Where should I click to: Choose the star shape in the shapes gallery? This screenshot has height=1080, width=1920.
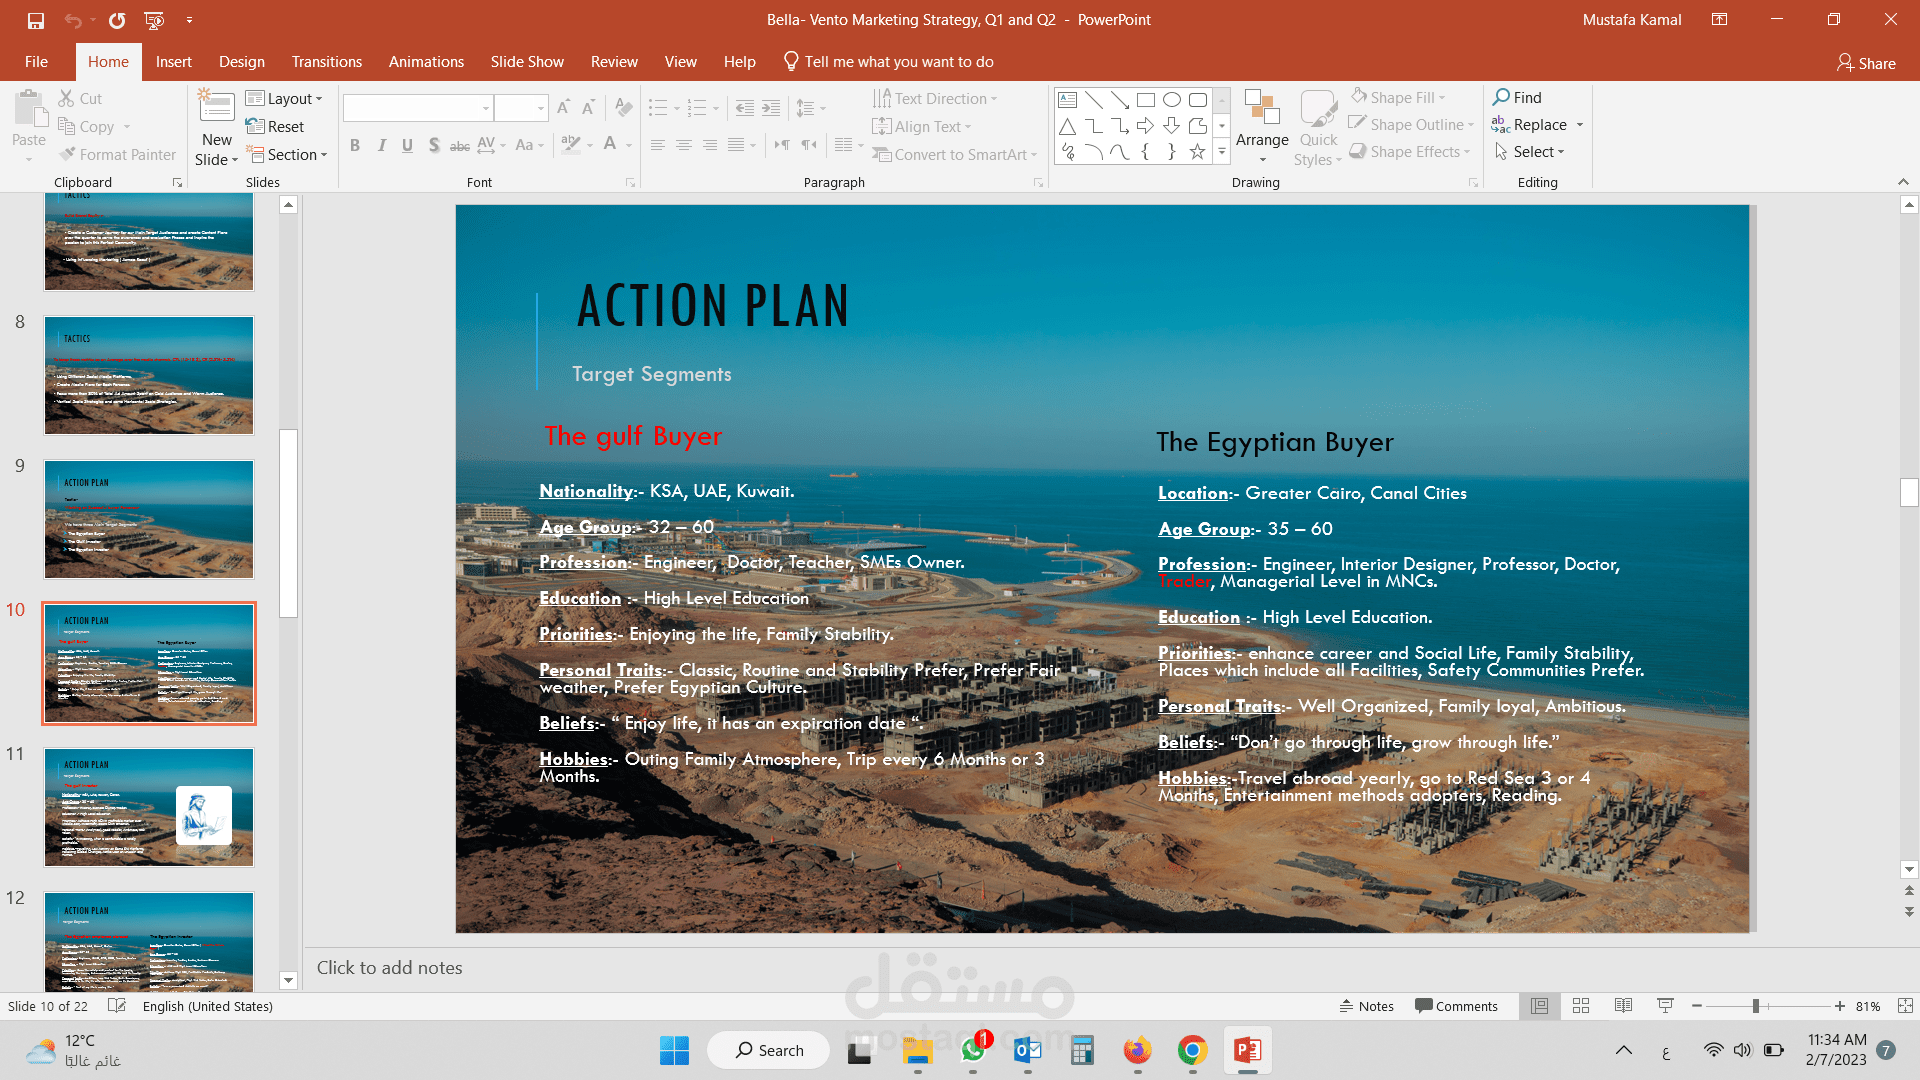1198,152
